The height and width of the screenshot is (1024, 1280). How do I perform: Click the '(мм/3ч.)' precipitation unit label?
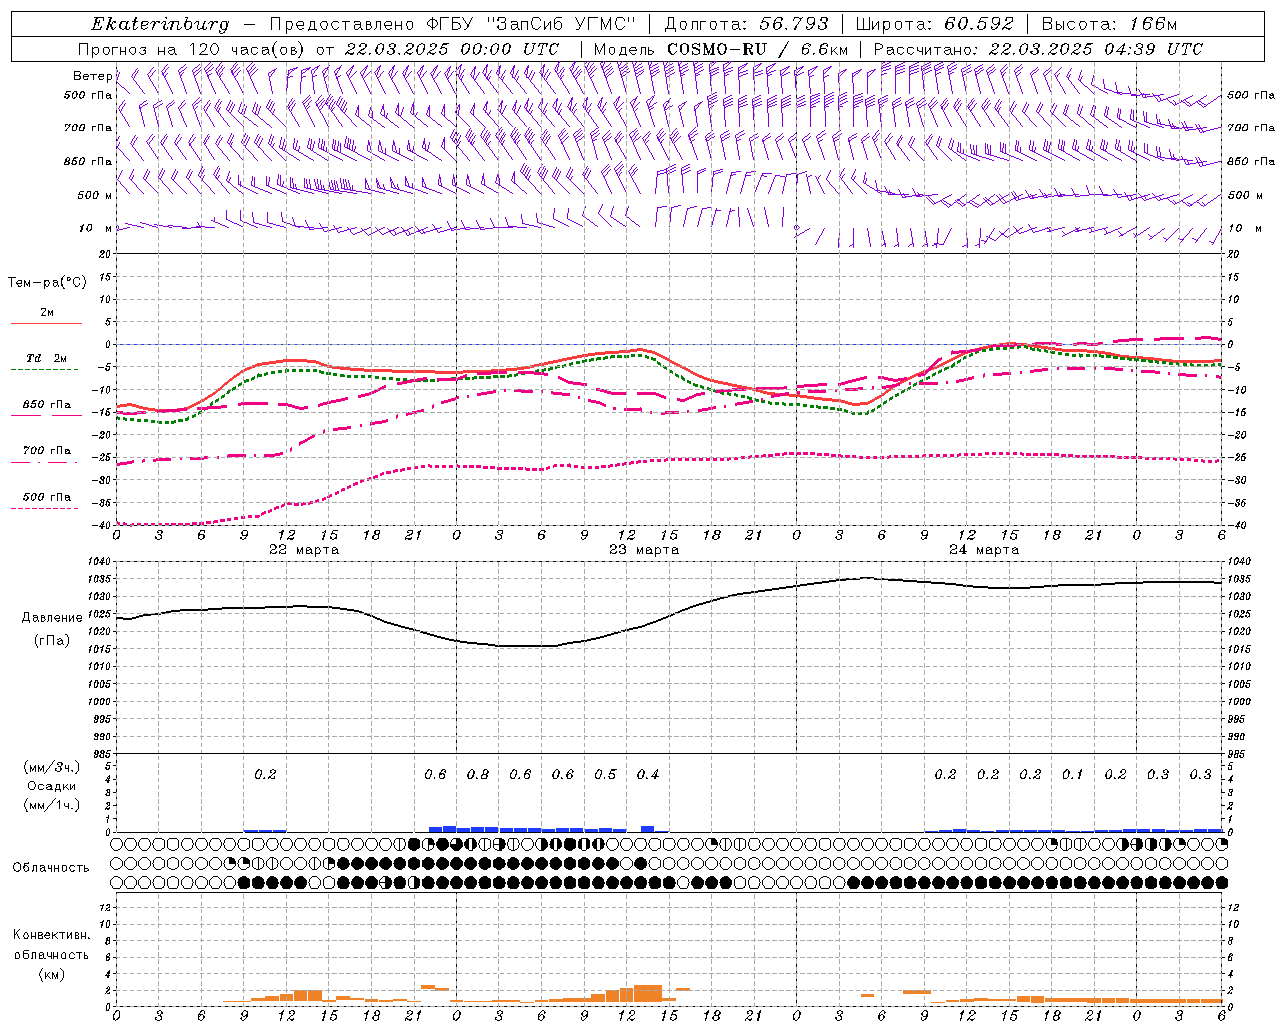[x=52, y=767]
